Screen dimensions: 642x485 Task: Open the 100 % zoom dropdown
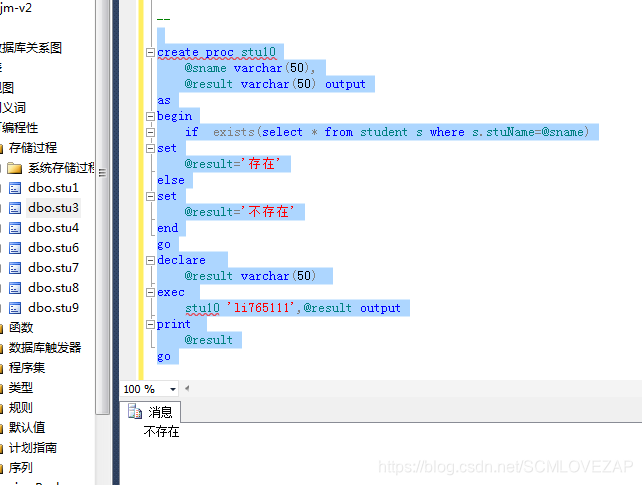tap(173, 389)
